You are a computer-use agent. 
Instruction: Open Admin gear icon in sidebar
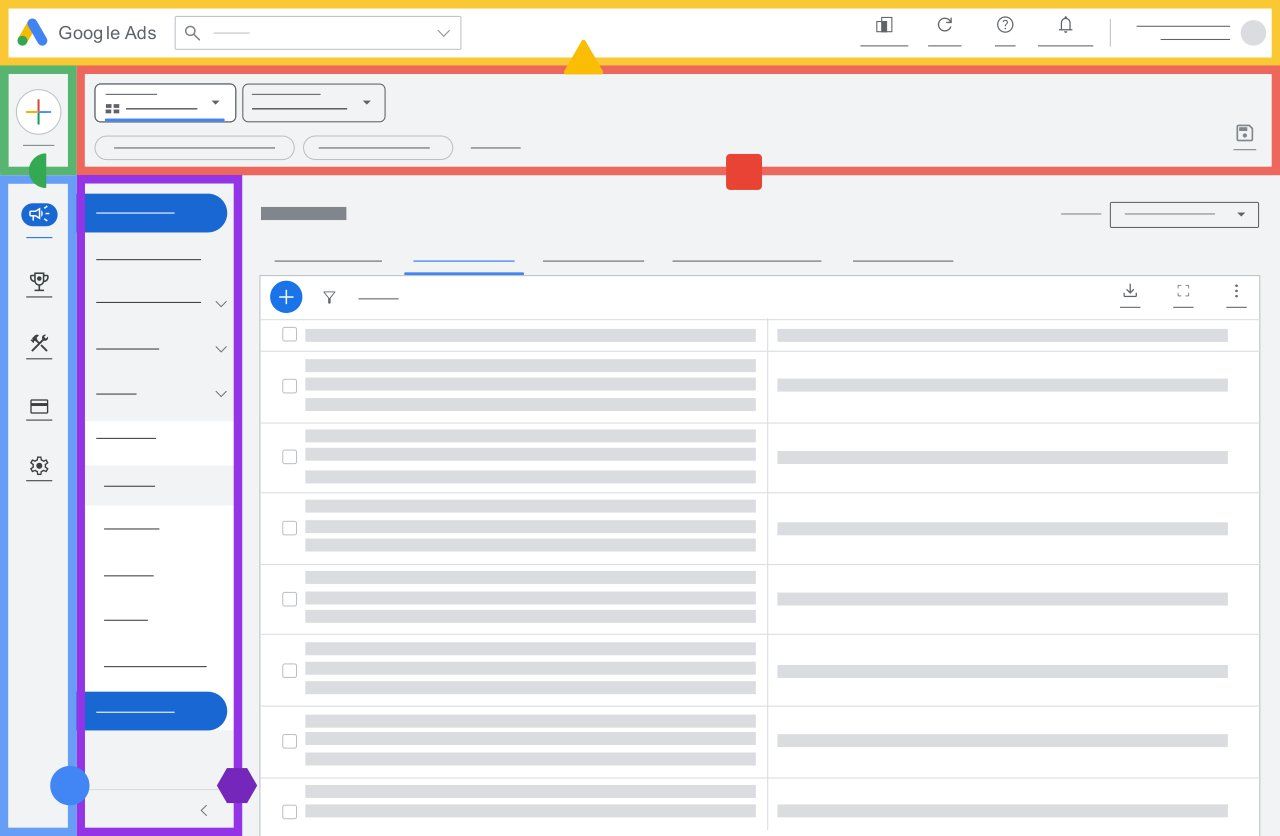39,466
